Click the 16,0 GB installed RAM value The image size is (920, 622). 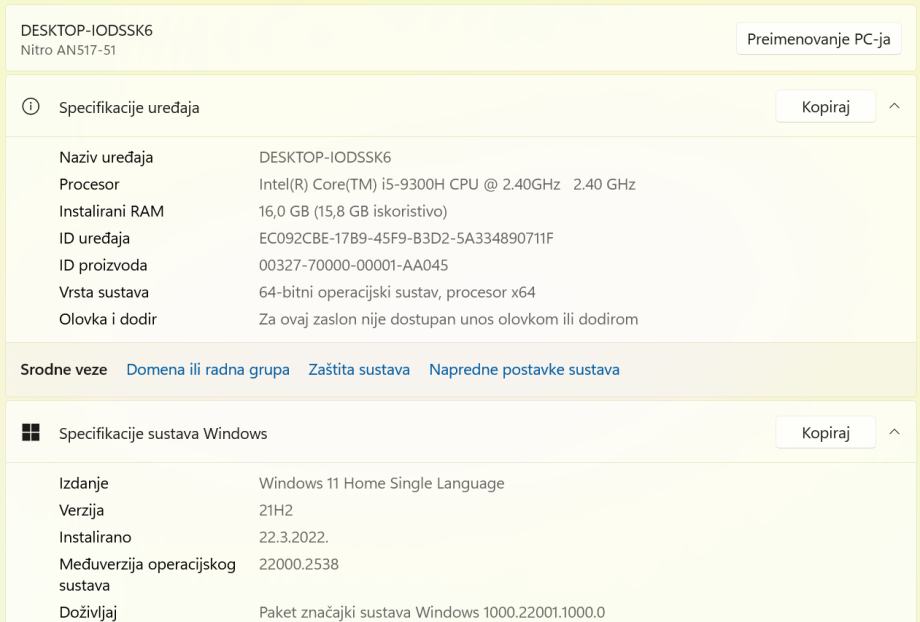click(x=352, y=211)
